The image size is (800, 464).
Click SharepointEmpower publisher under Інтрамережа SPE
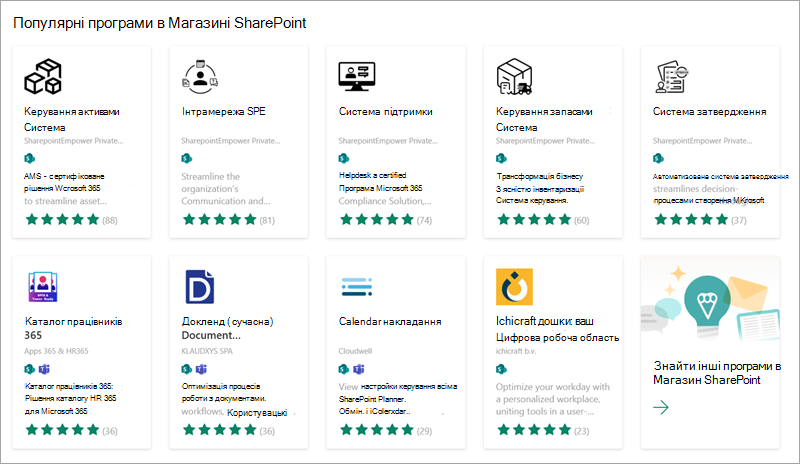(231, 141)
